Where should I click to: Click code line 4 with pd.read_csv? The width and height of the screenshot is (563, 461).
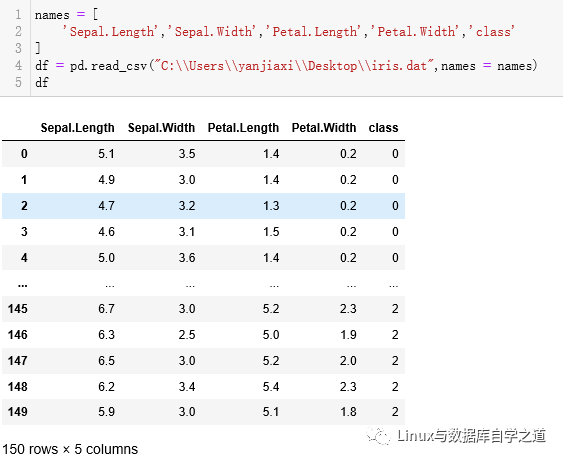[286, 66]
